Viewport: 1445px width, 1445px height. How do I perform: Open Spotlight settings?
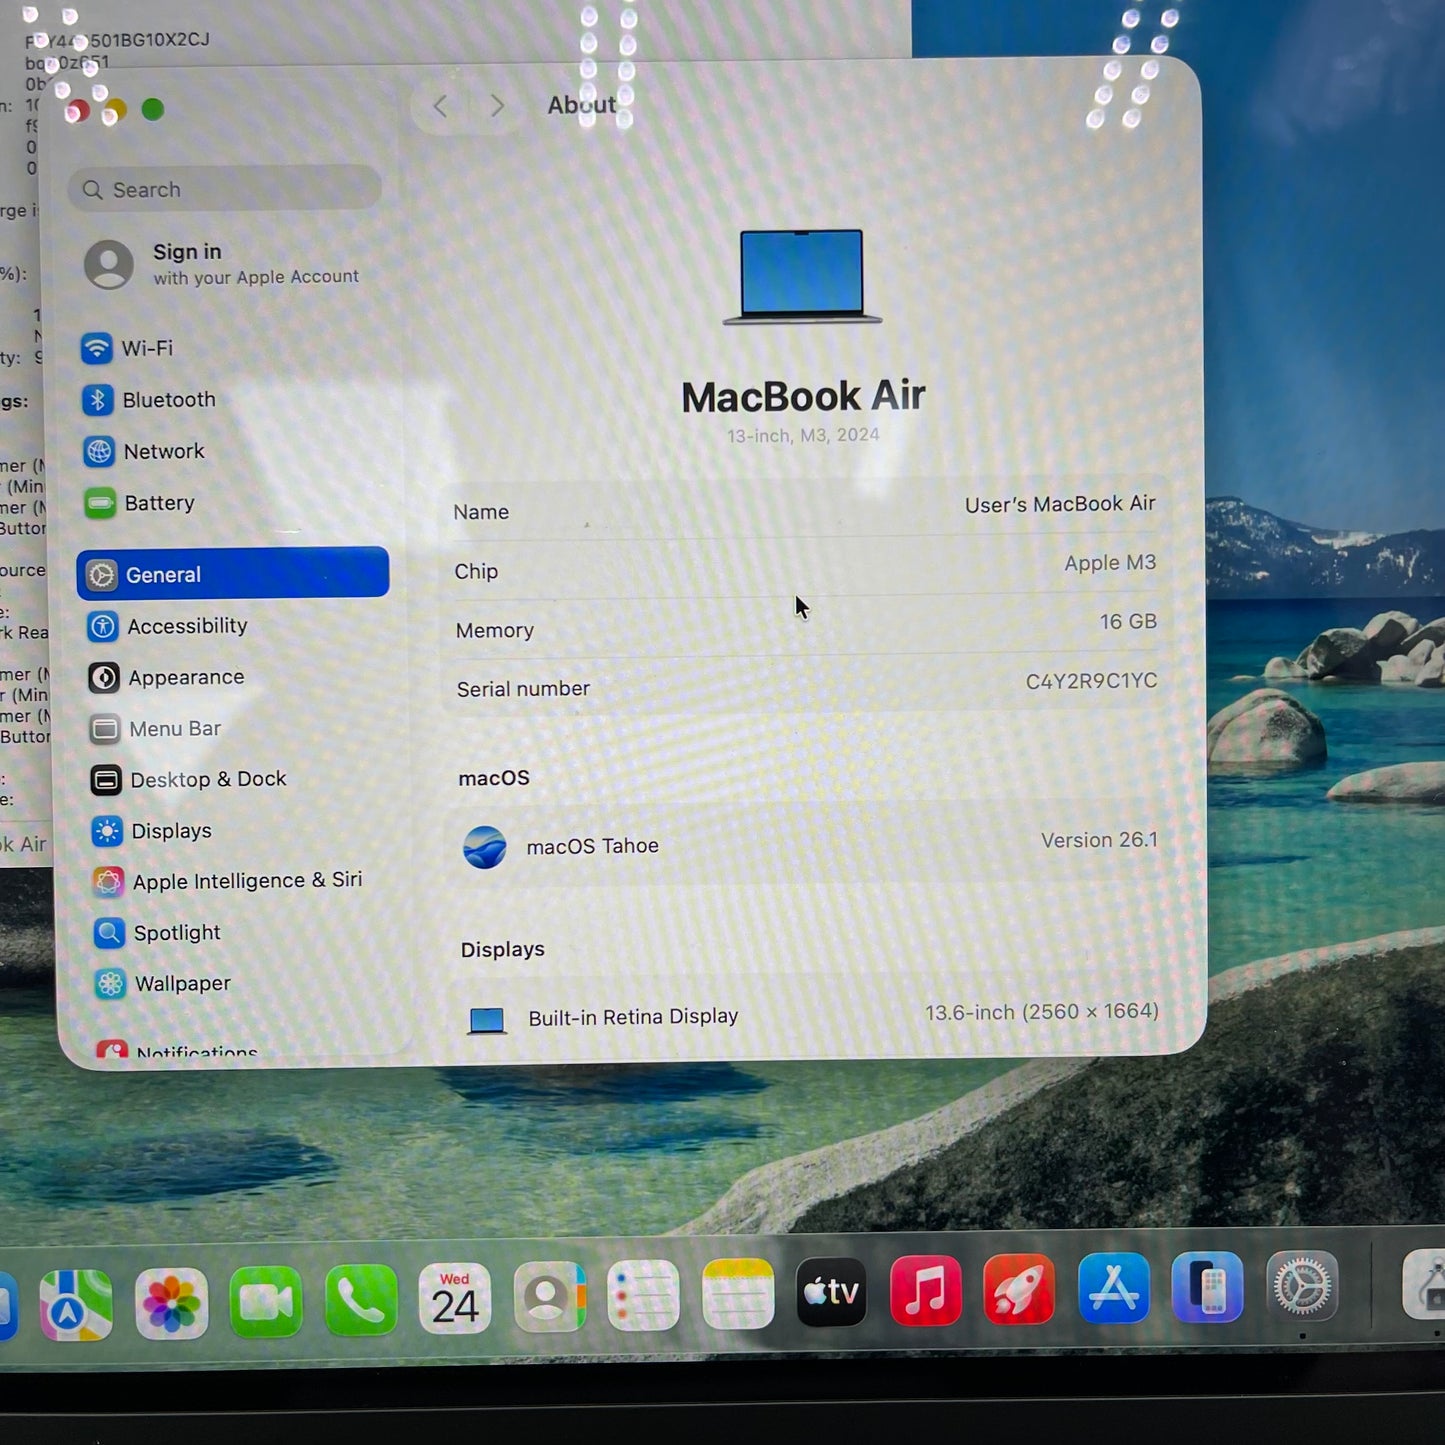click(176, 932)
